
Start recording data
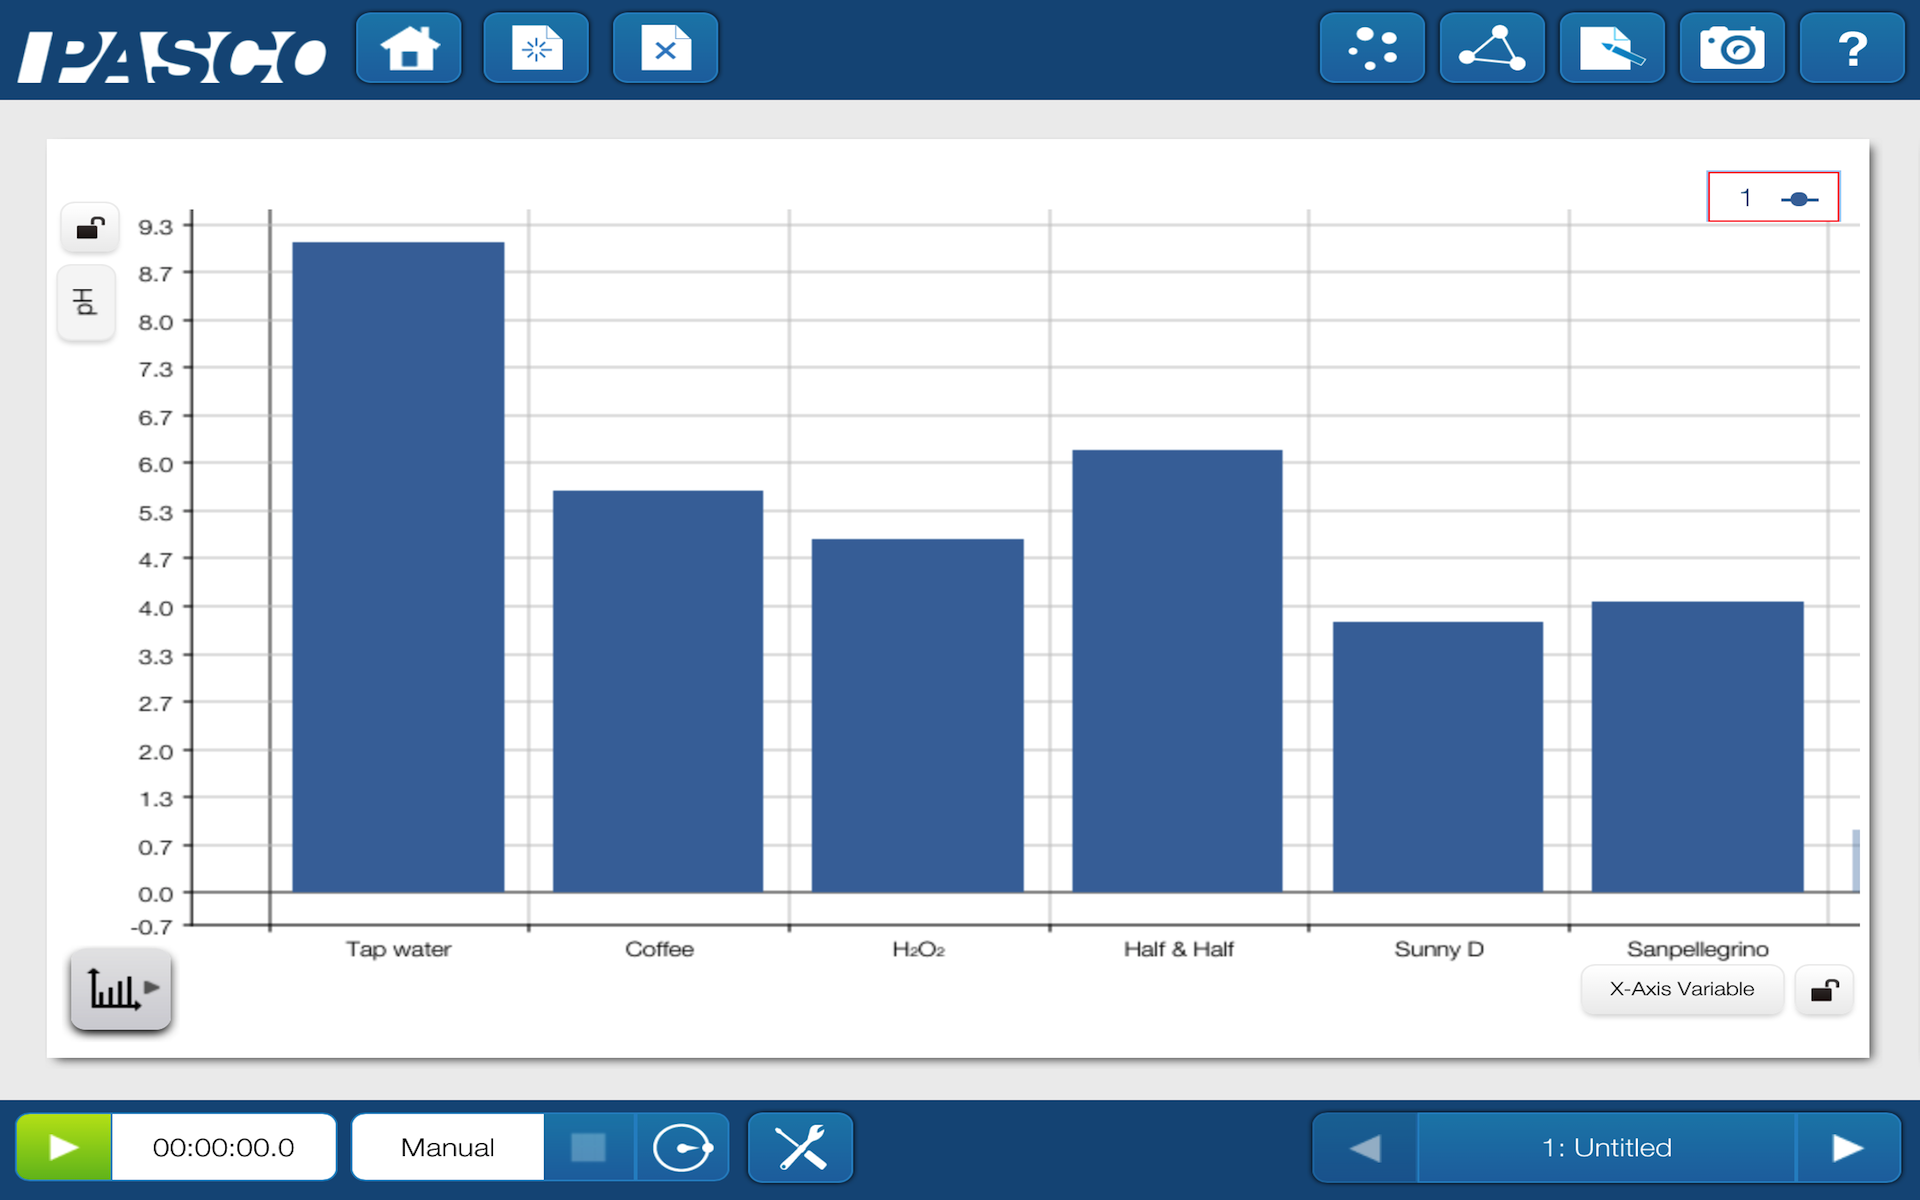[62, 1147]
